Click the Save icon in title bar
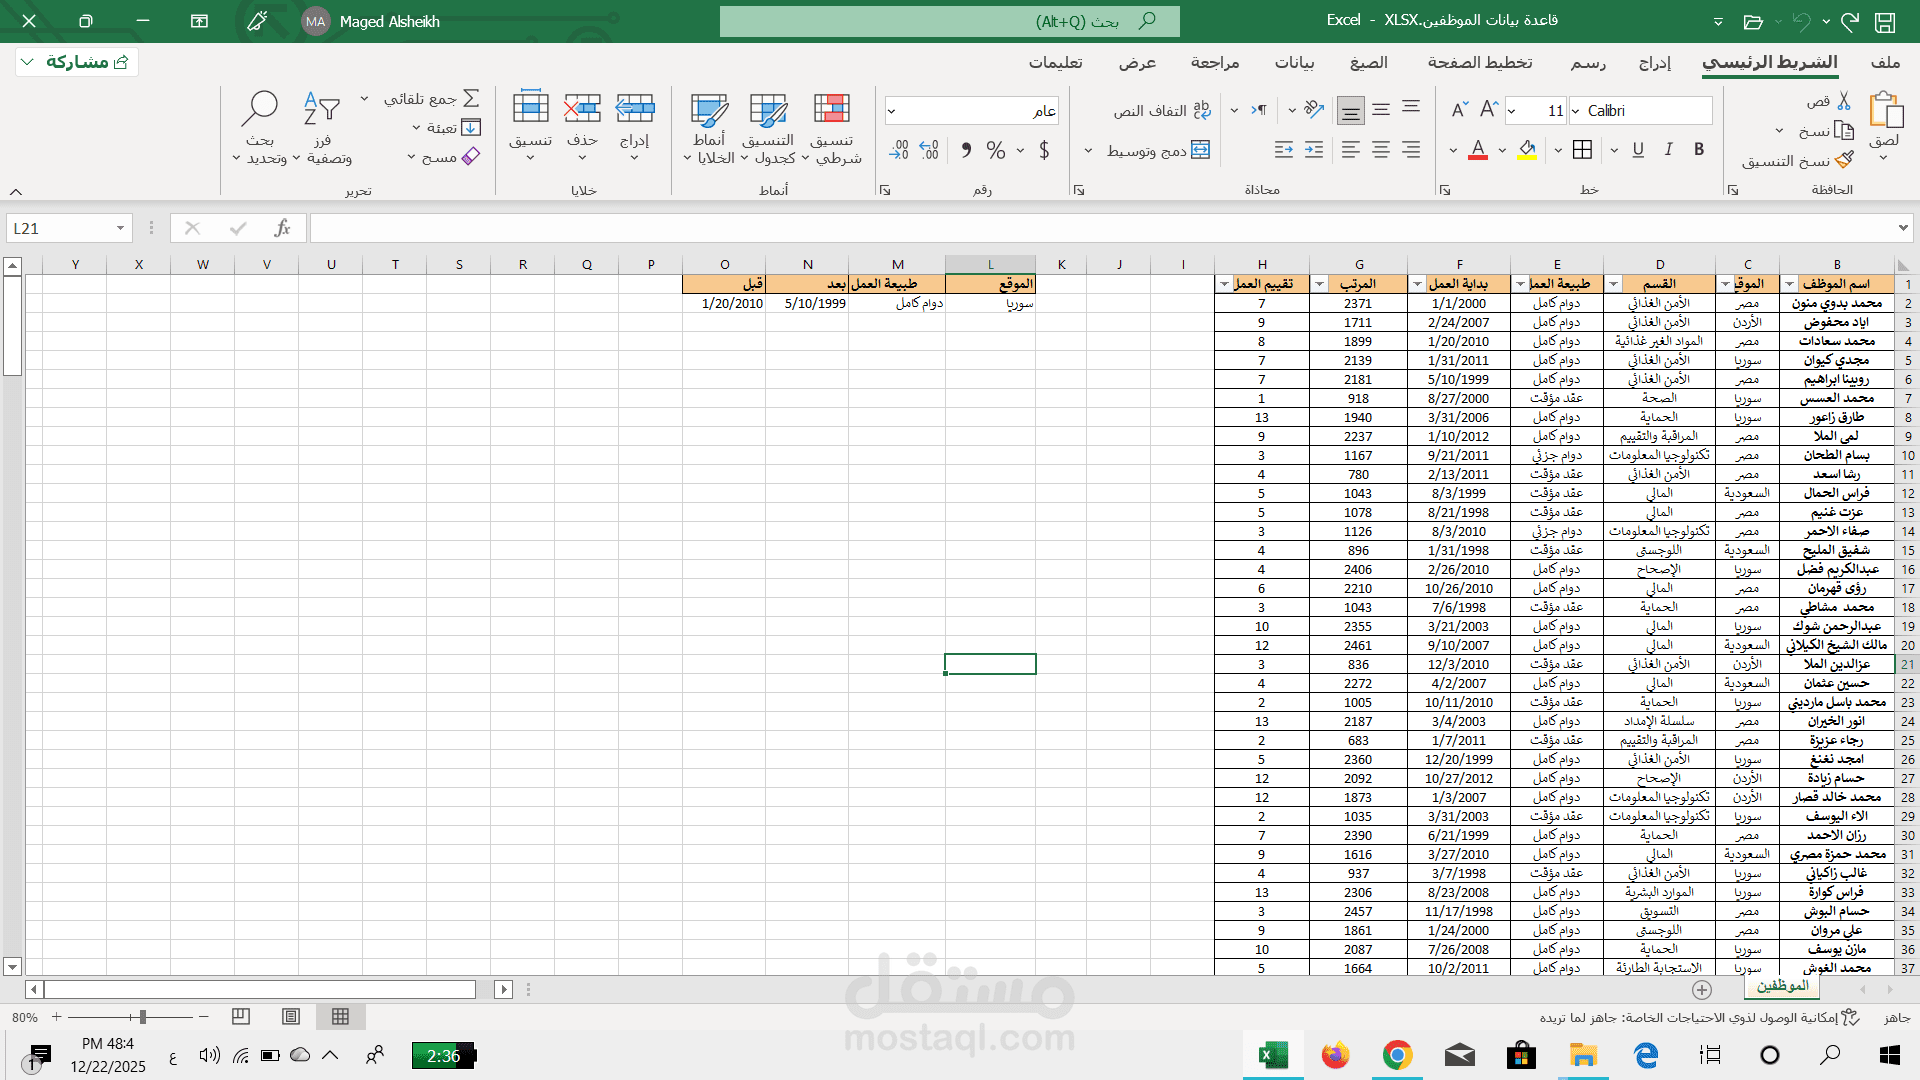 coord(1885,21)
